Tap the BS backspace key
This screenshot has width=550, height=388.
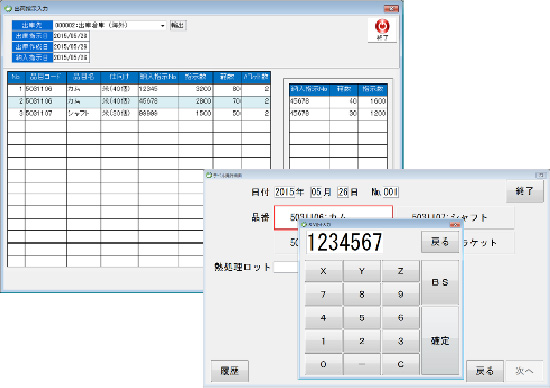click(440, 283)
